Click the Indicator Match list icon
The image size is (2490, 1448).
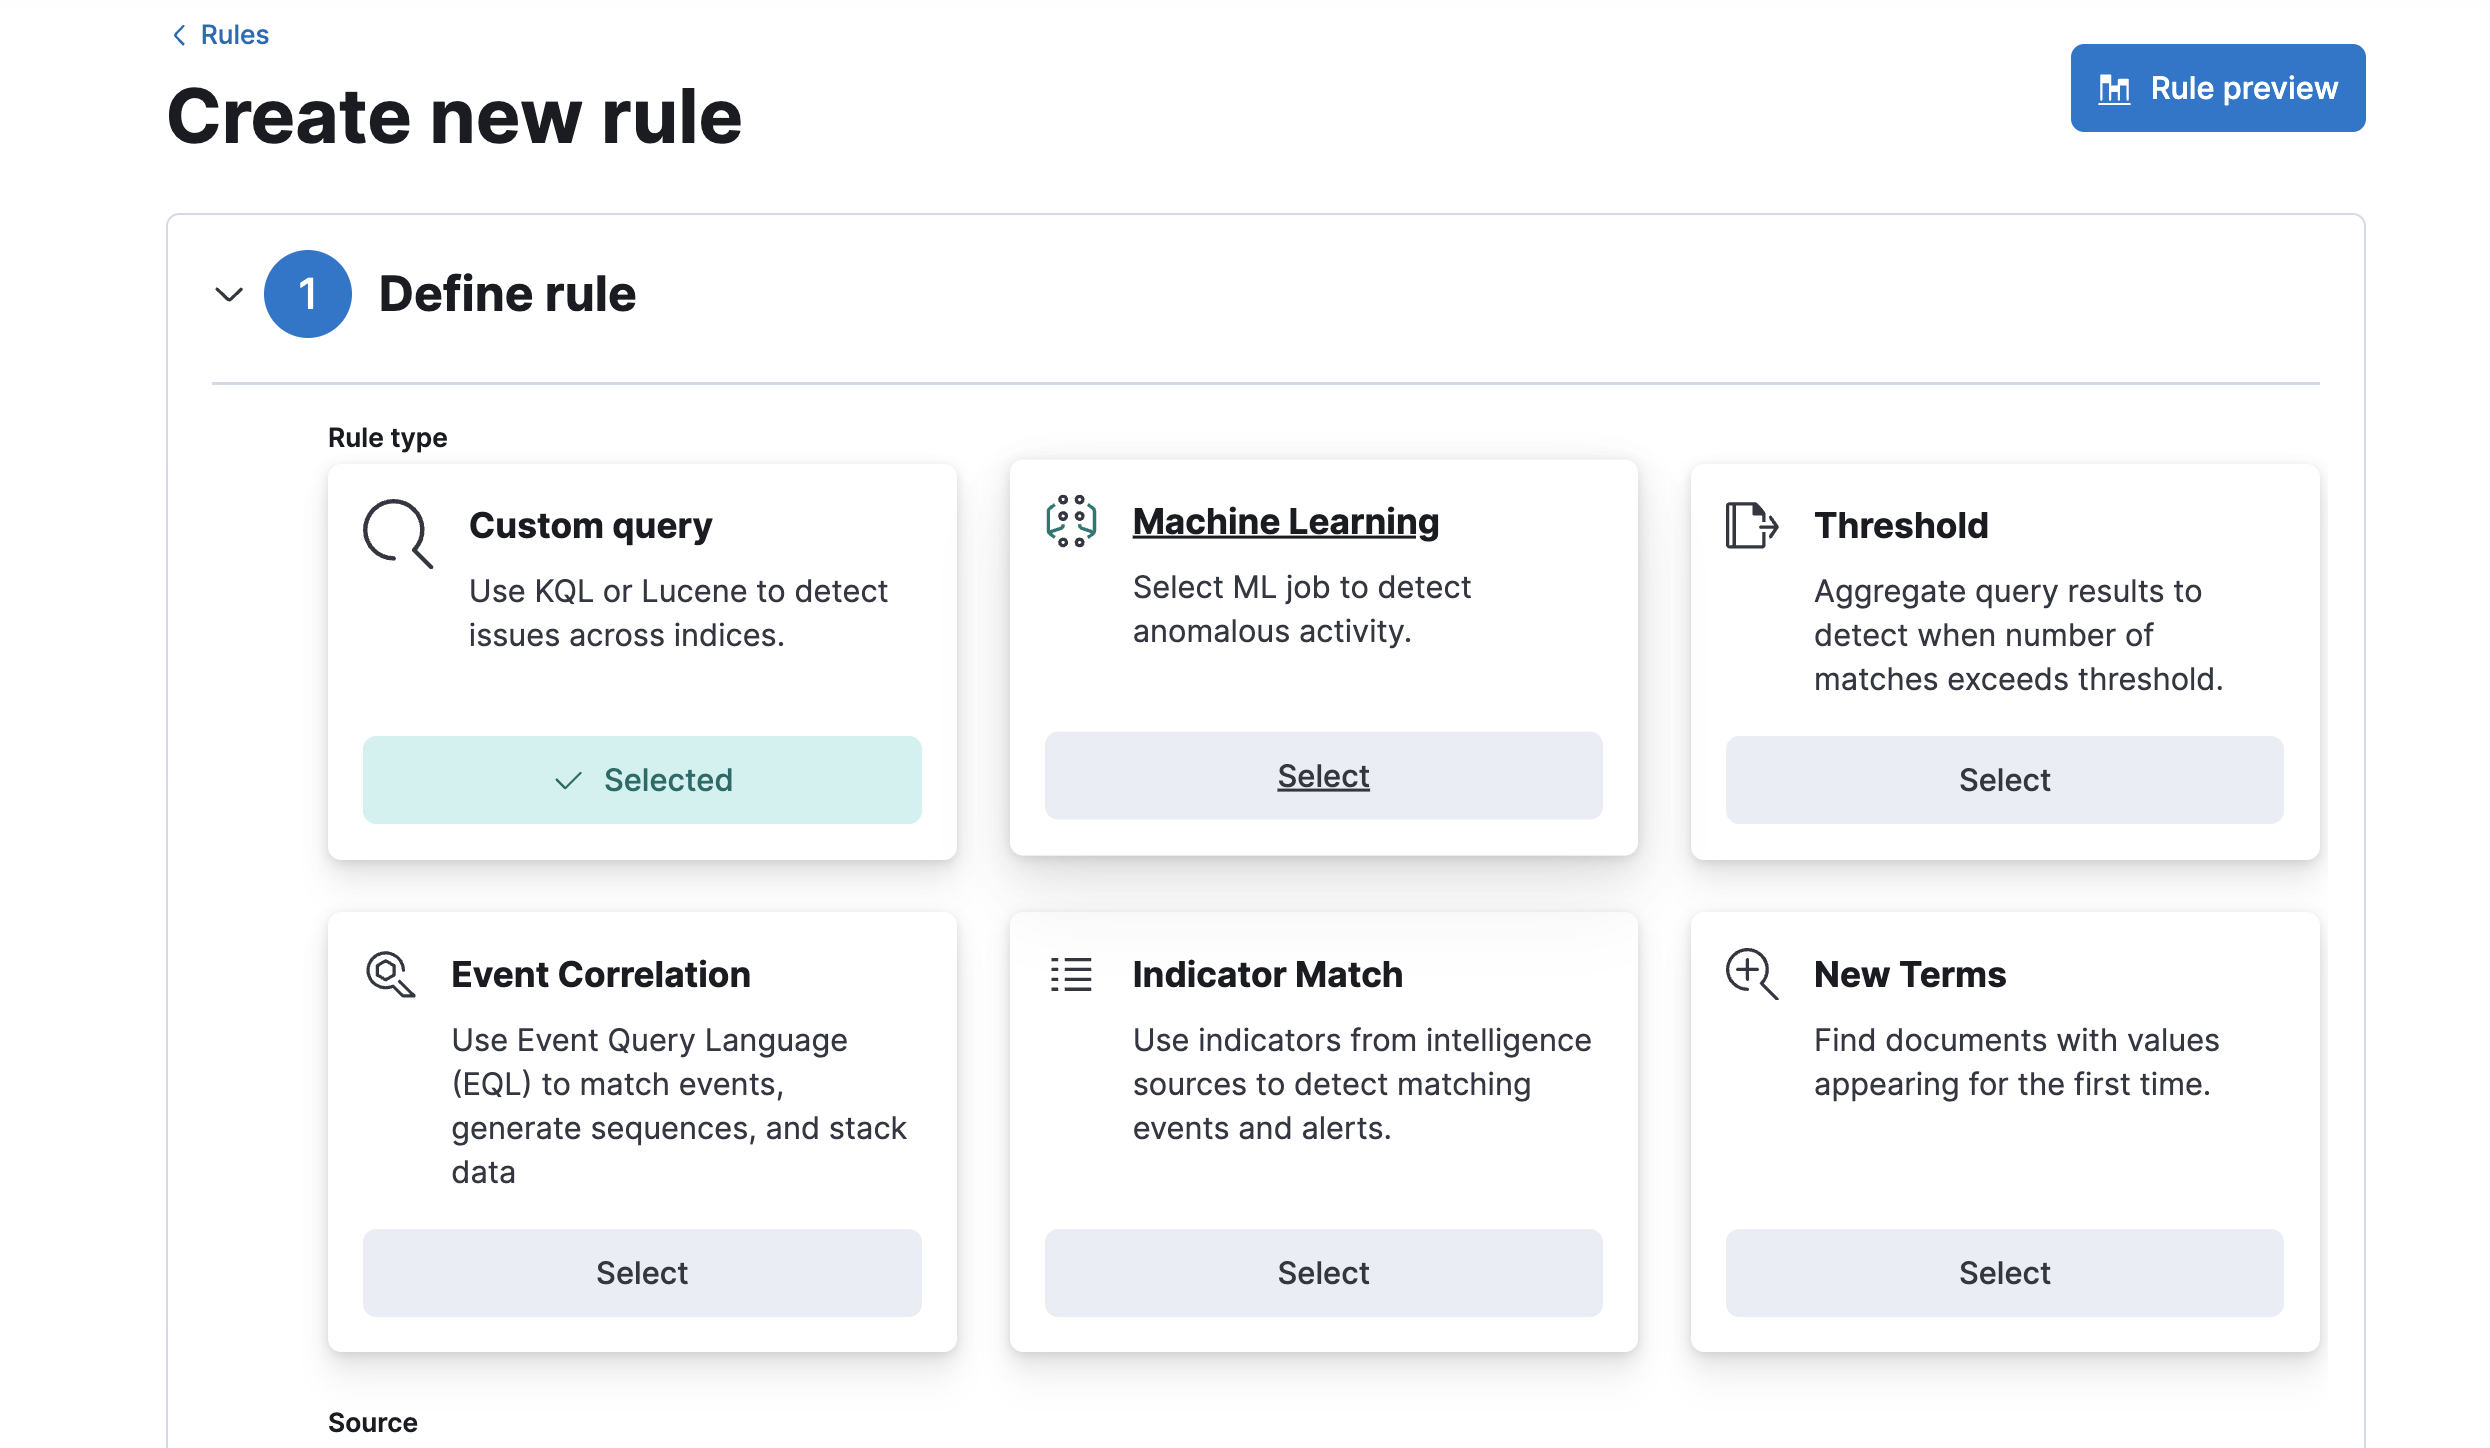point(1069,974)
